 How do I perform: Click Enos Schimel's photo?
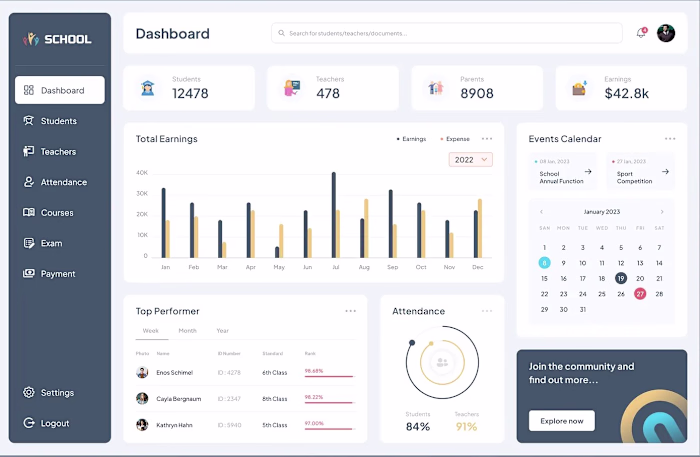point(142,372)
